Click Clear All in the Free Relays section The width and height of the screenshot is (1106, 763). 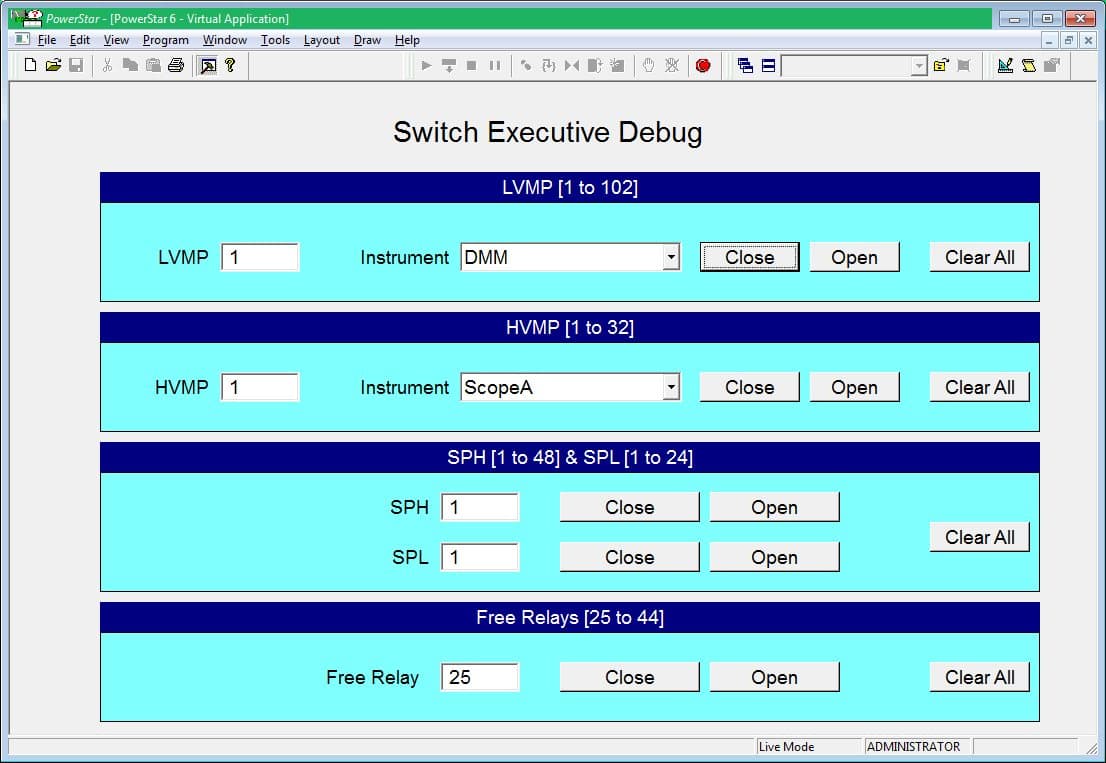coord(980,677)
